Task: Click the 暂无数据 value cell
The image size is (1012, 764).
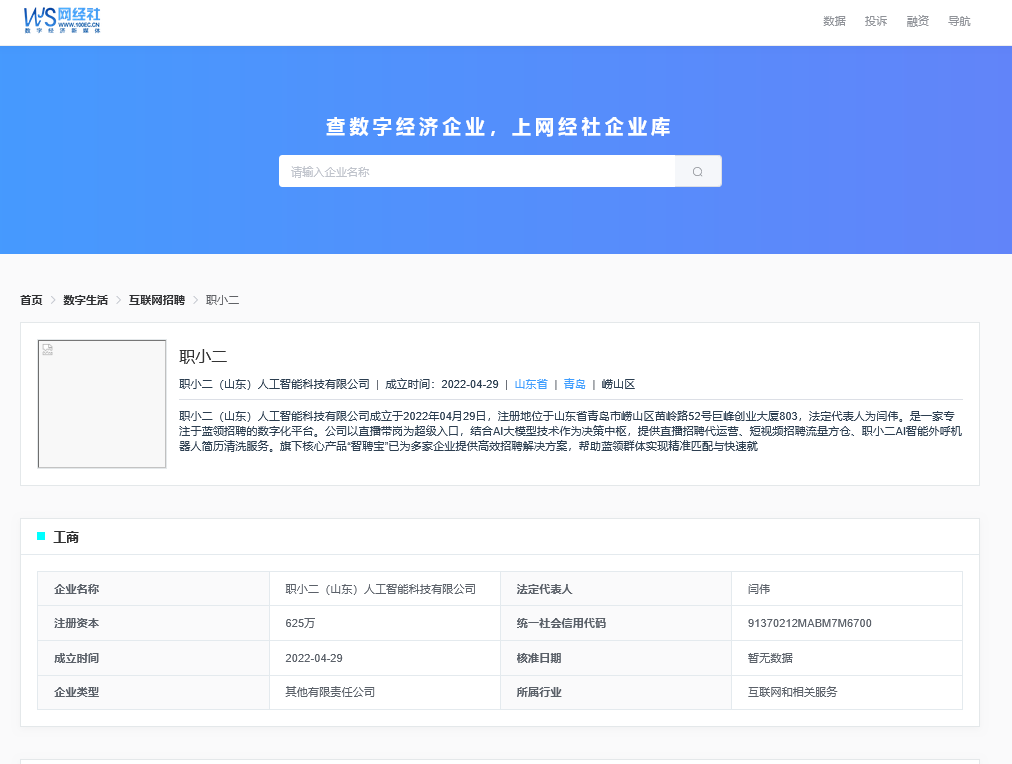Action: click(x=847, y=658)
